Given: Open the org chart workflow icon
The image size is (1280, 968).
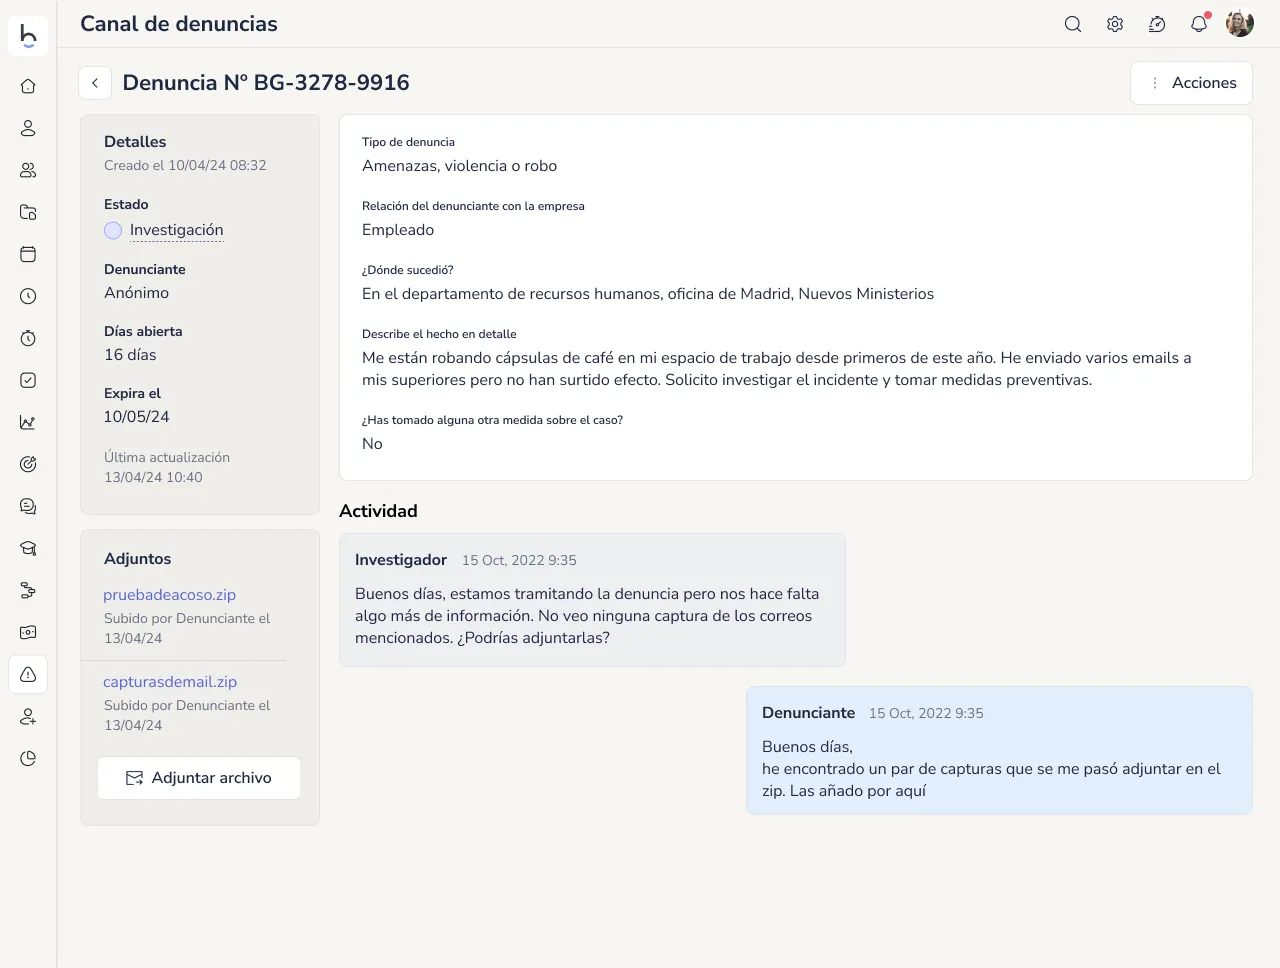Looking at the screenshot, I should pos(28,590).
